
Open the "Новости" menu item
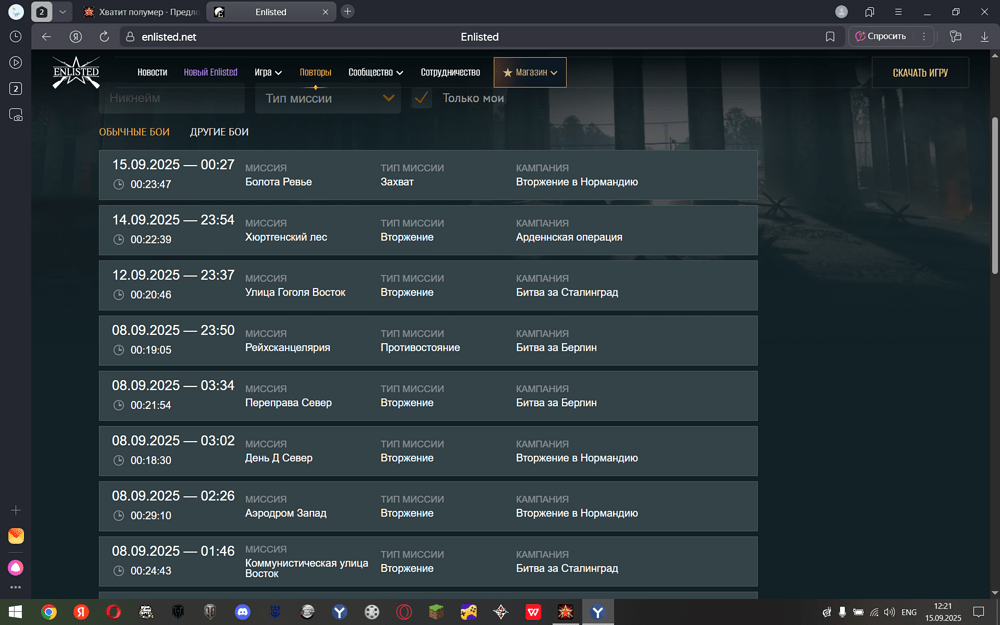tap(152, 73)
